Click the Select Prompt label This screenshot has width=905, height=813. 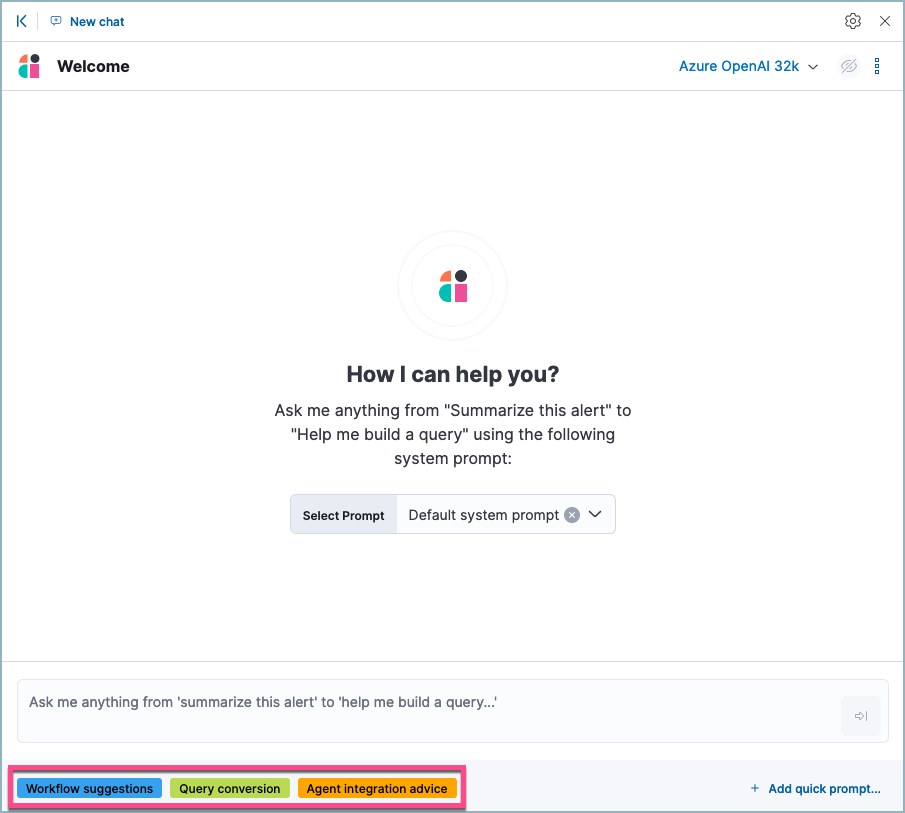point(343,515)
